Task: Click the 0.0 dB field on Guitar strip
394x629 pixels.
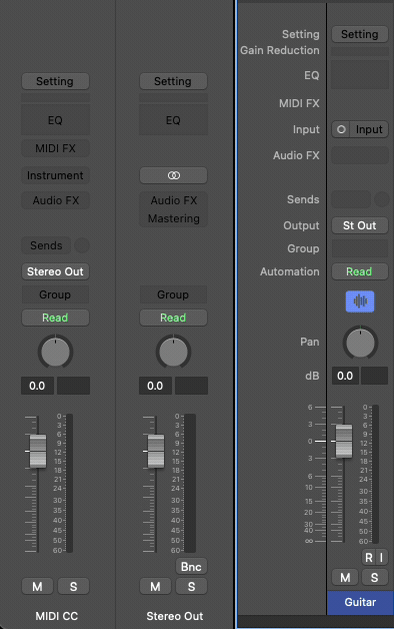Action: point(345,376)
